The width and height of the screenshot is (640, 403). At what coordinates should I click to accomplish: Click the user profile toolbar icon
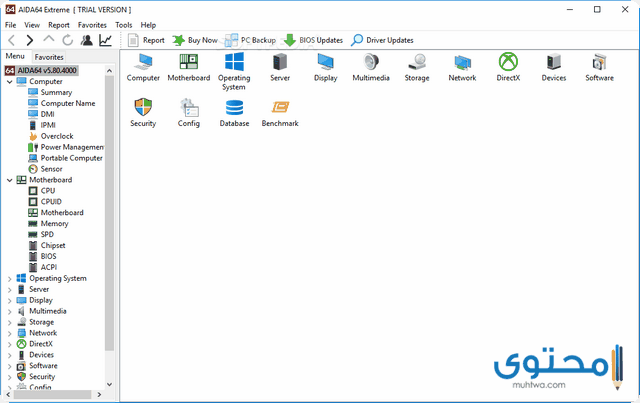point(86,40)
